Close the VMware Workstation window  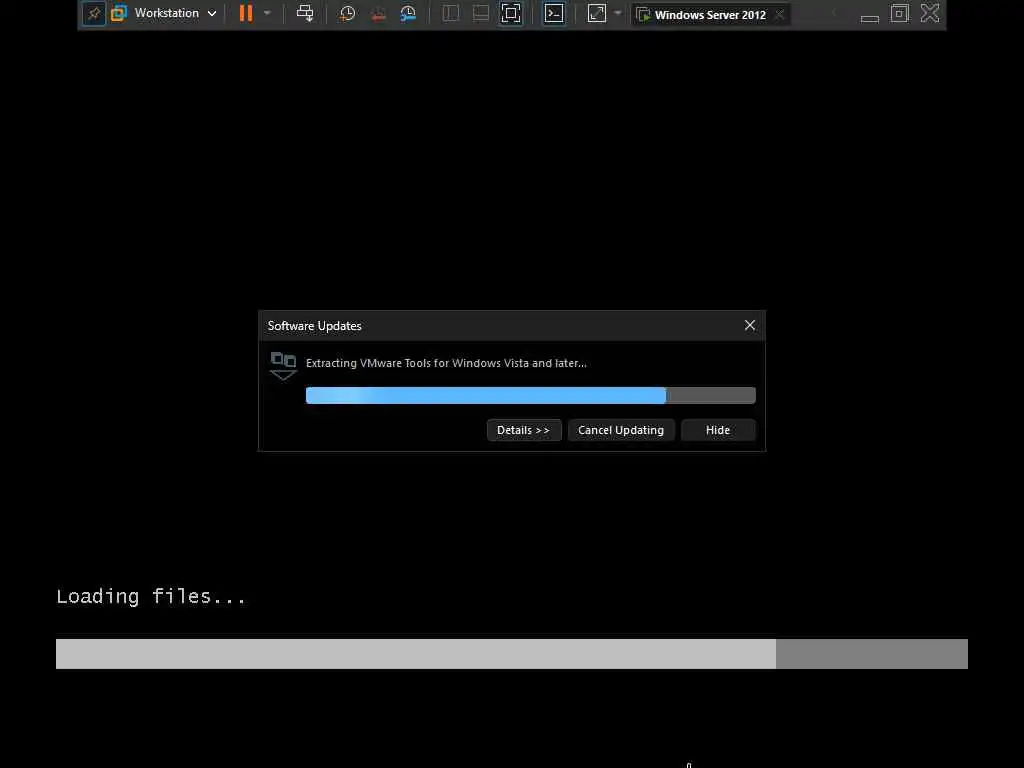(x=930, y=13)
